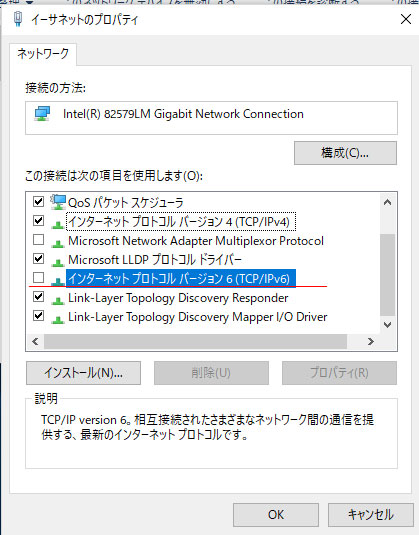Image resolution: width=419 pixels, height=535 pixels.
Task: Click the TCP/IPv4 protocol icon
Action: (58, 224)
